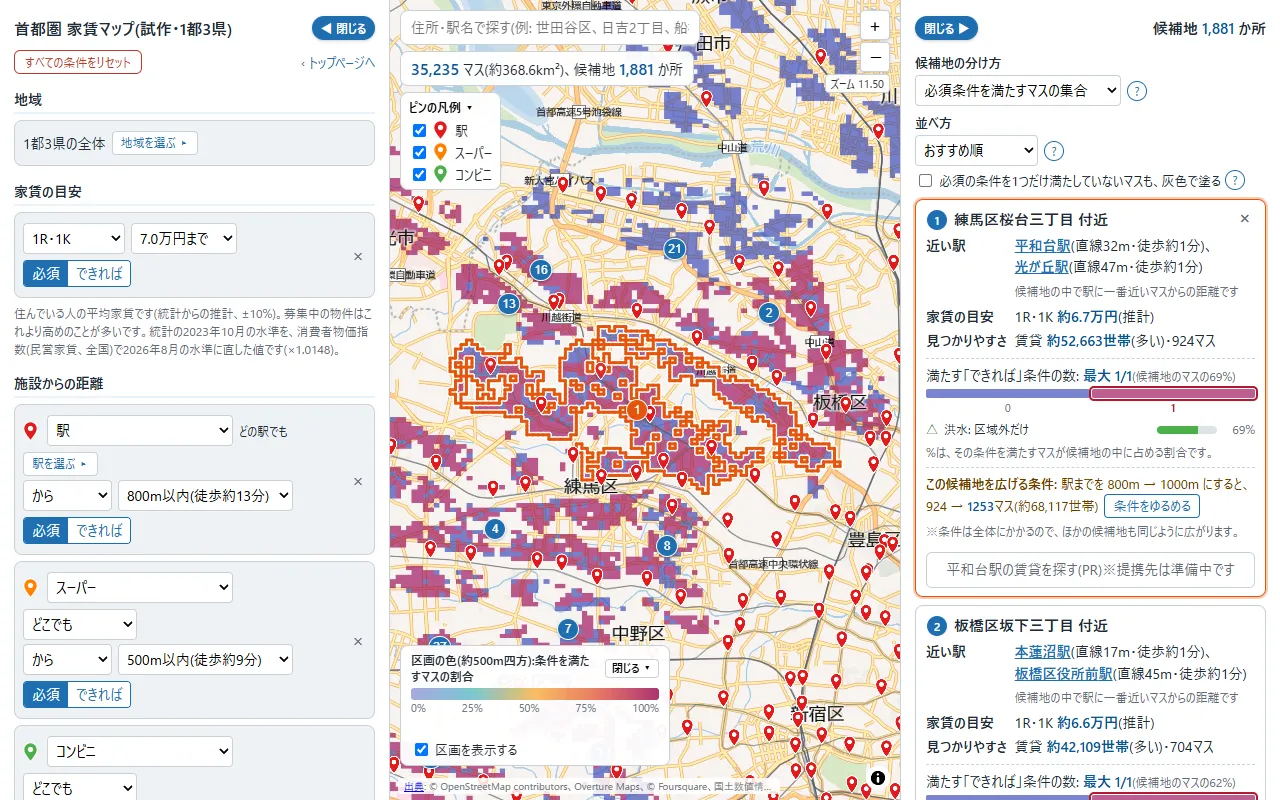Click orange marker 1 on the map

pyautogui.click(x=636, y=409)
